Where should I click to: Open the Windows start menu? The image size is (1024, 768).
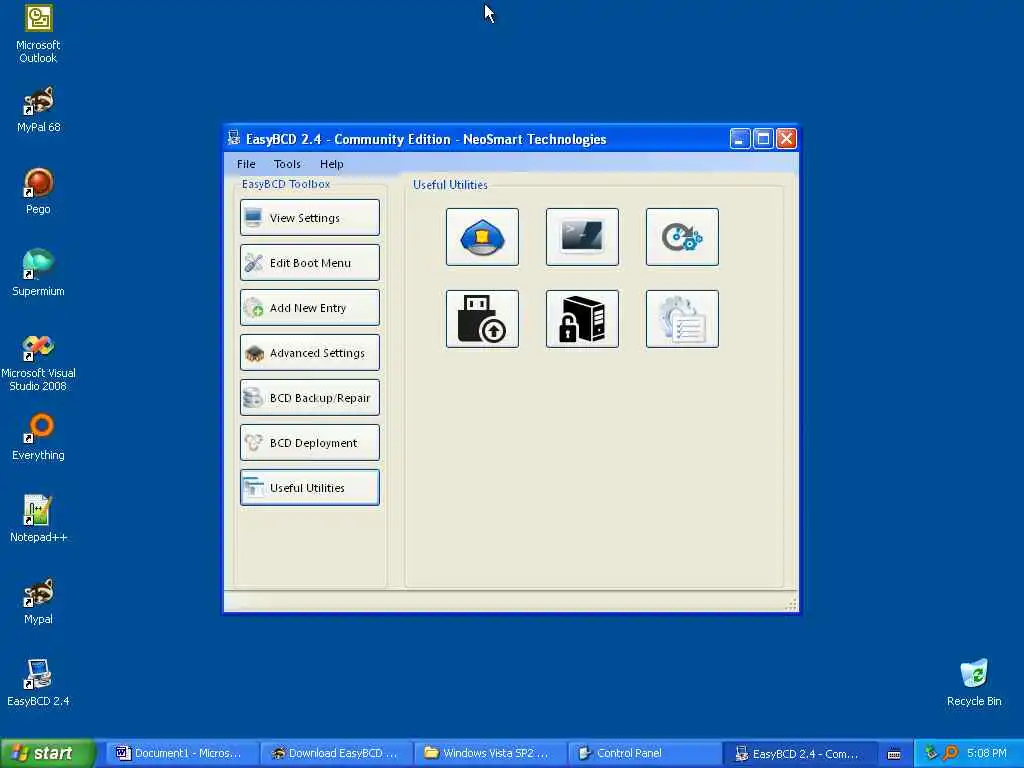[x=48, y=753]
